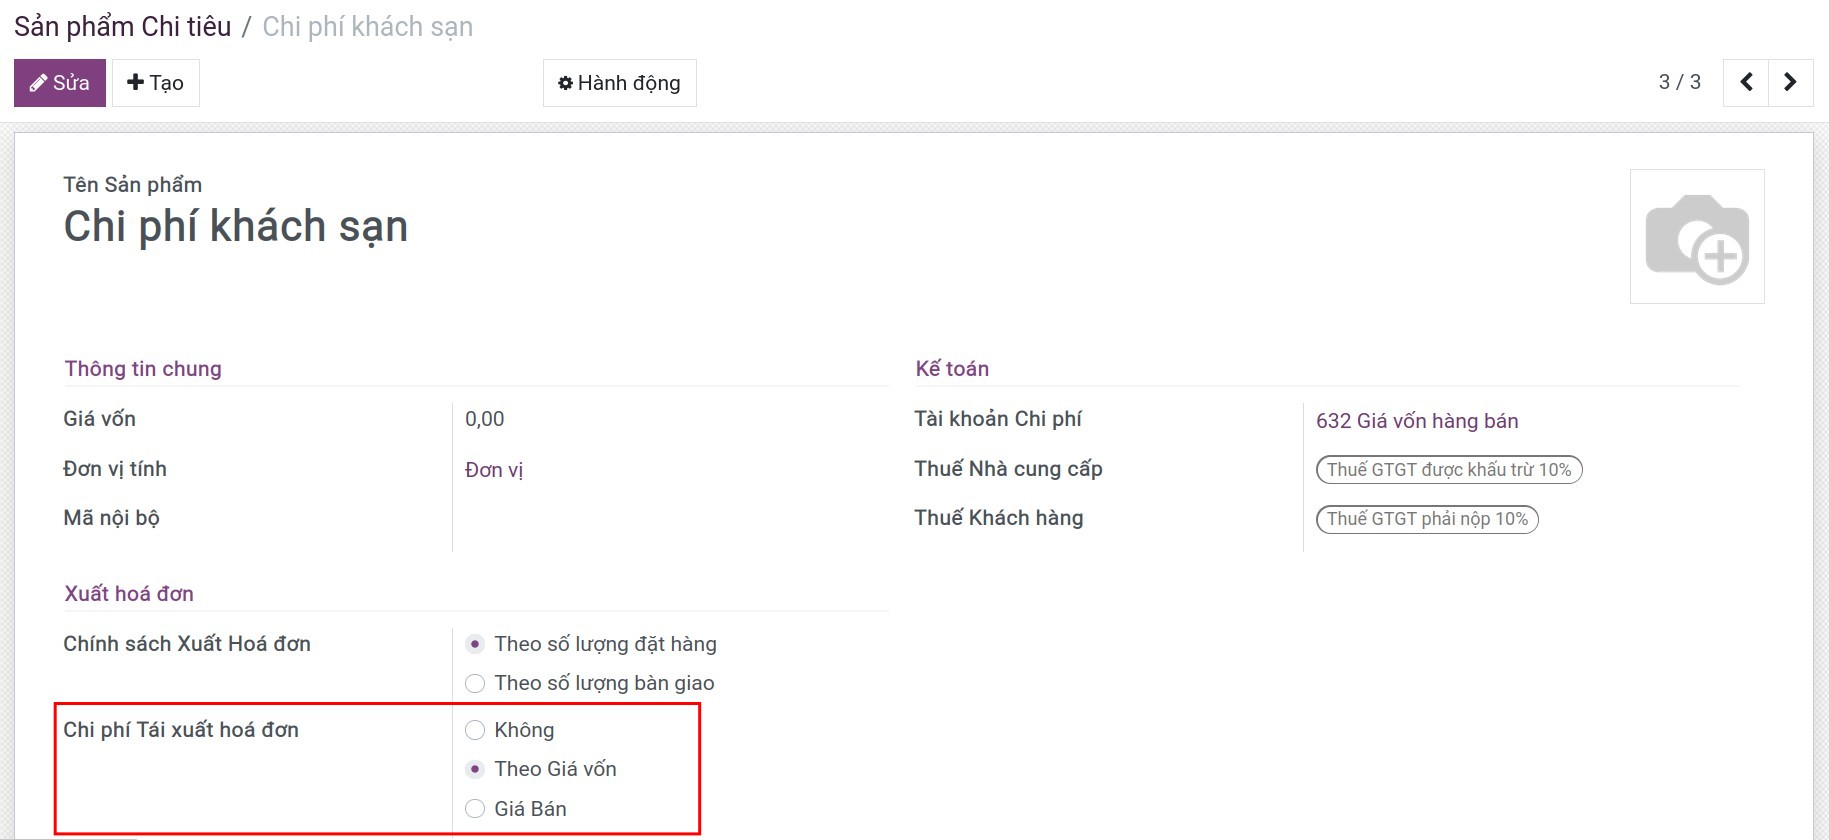Upload product image via camera placeholder
This screenshot has height=840, width=1829.
[1697, 237]
